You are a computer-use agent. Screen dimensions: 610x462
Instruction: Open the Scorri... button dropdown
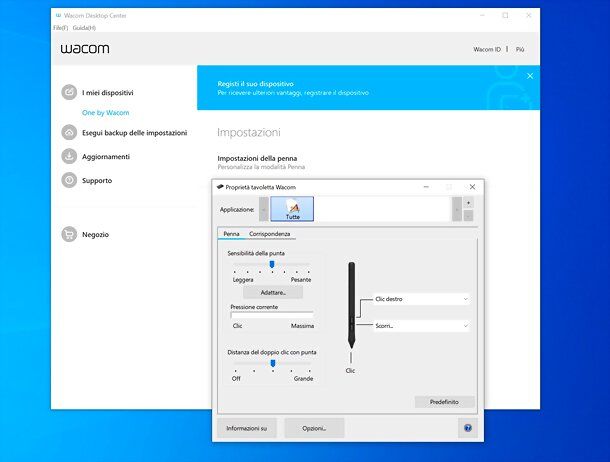click(421, 326)
